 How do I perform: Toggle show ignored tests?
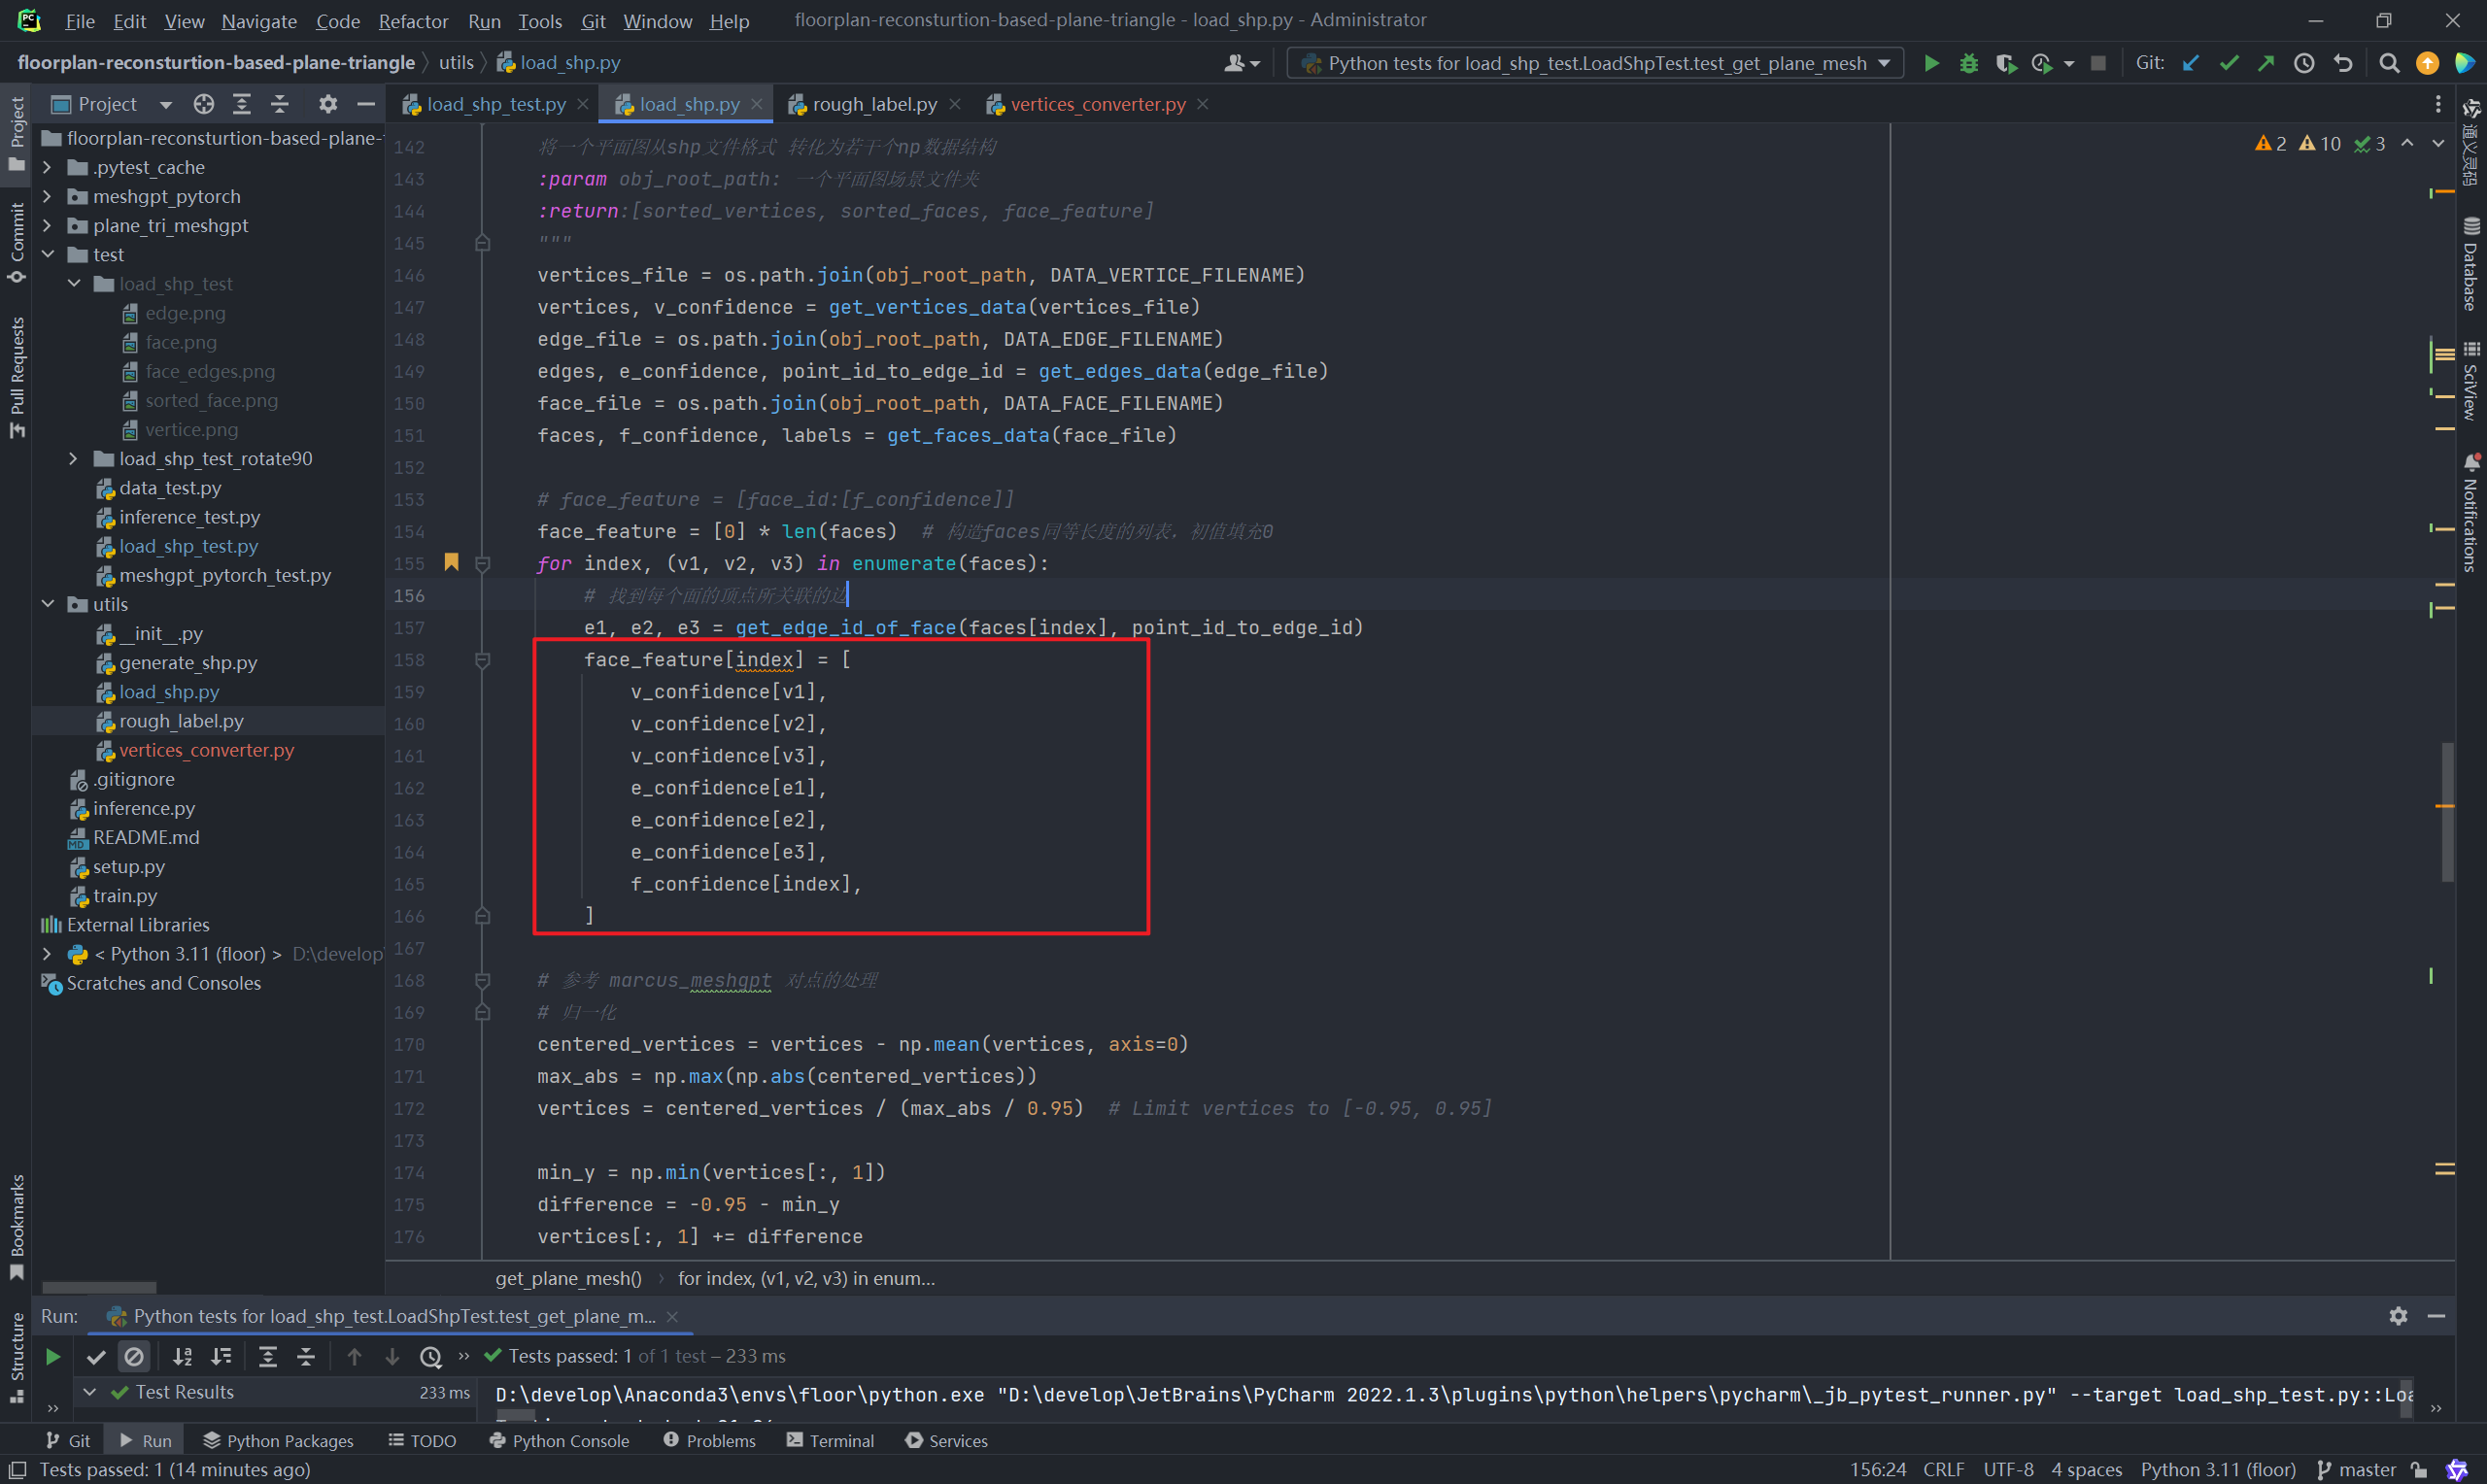(134, 1357)
